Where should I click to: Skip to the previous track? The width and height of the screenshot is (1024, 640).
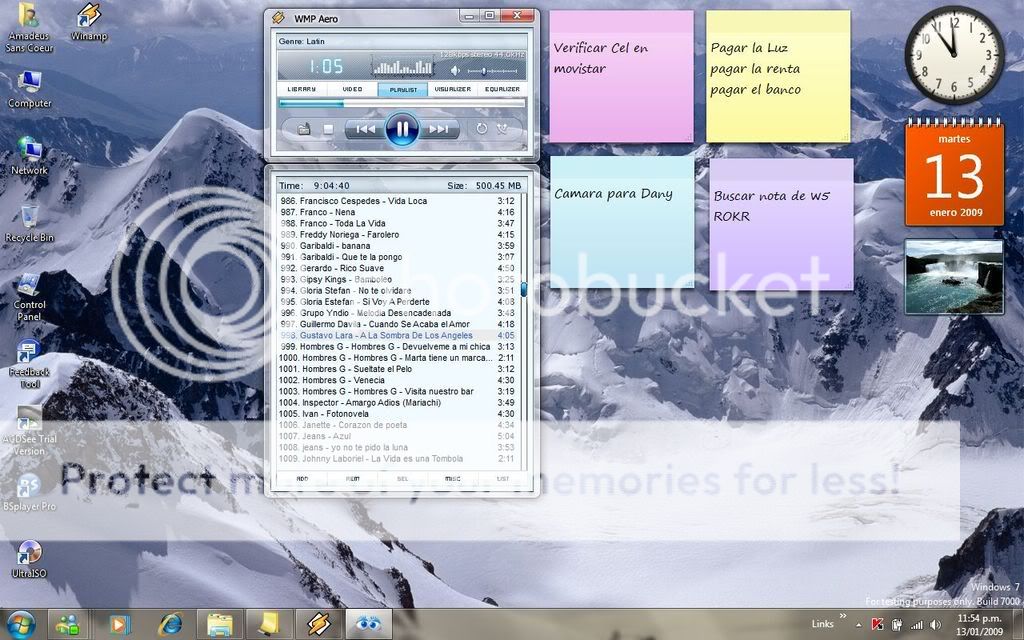(x=364, y=129)
